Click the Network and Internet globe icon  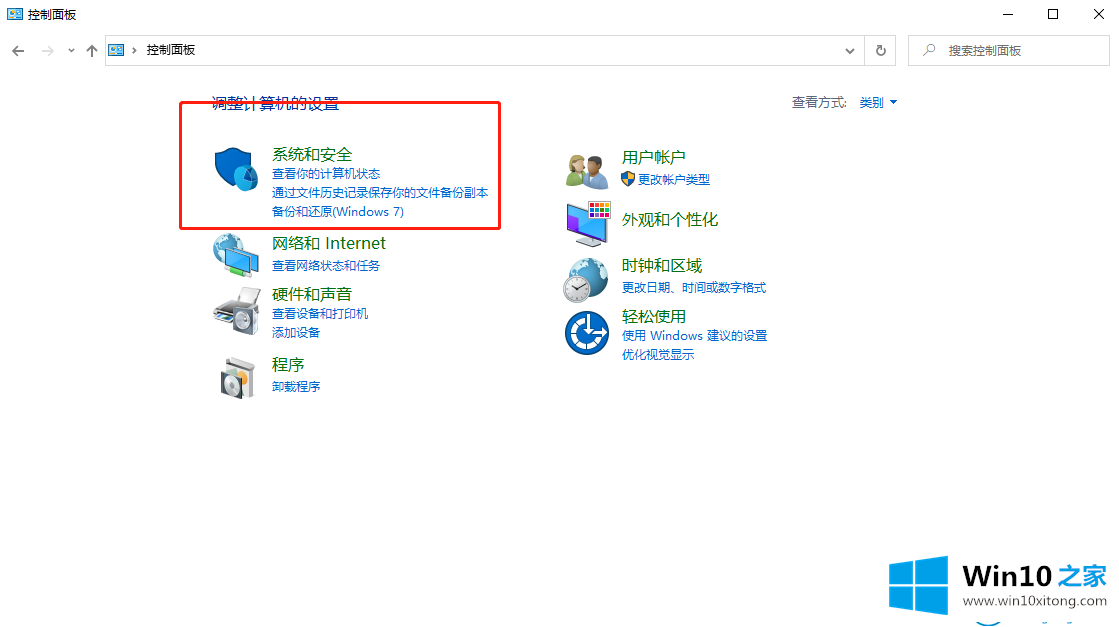click(x=236, y=255)
